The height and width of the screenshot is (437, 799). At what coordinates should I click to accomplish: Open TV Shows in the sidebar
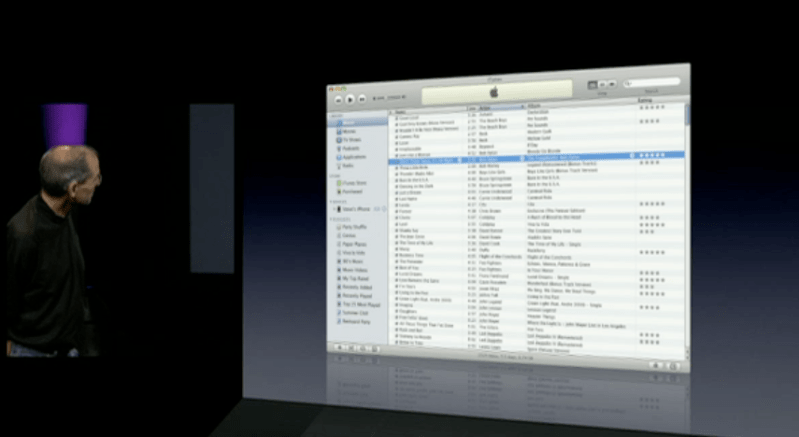coord(350,140)
